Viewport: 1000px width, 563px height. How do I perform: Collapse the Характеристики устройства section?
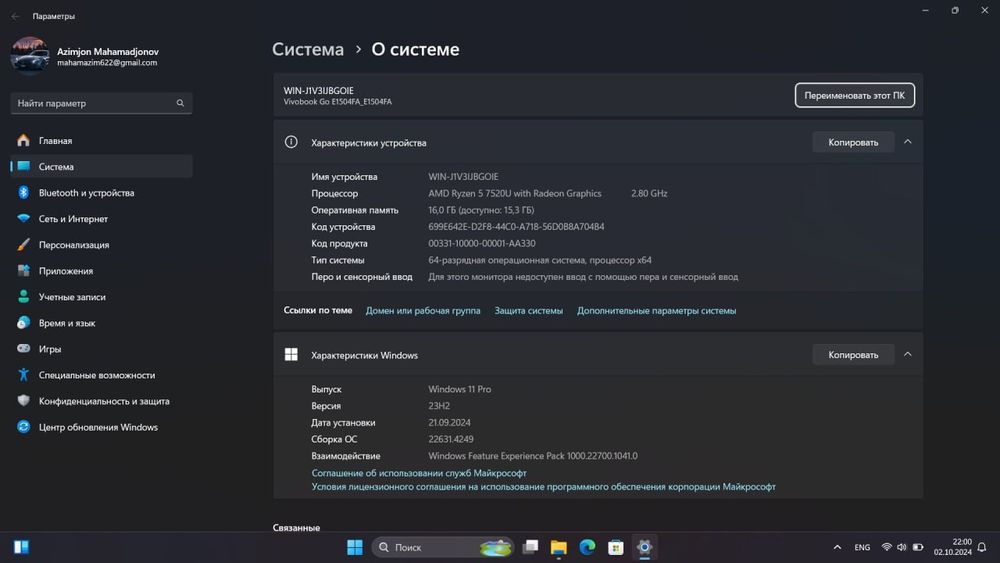click(x=908, y=142)
